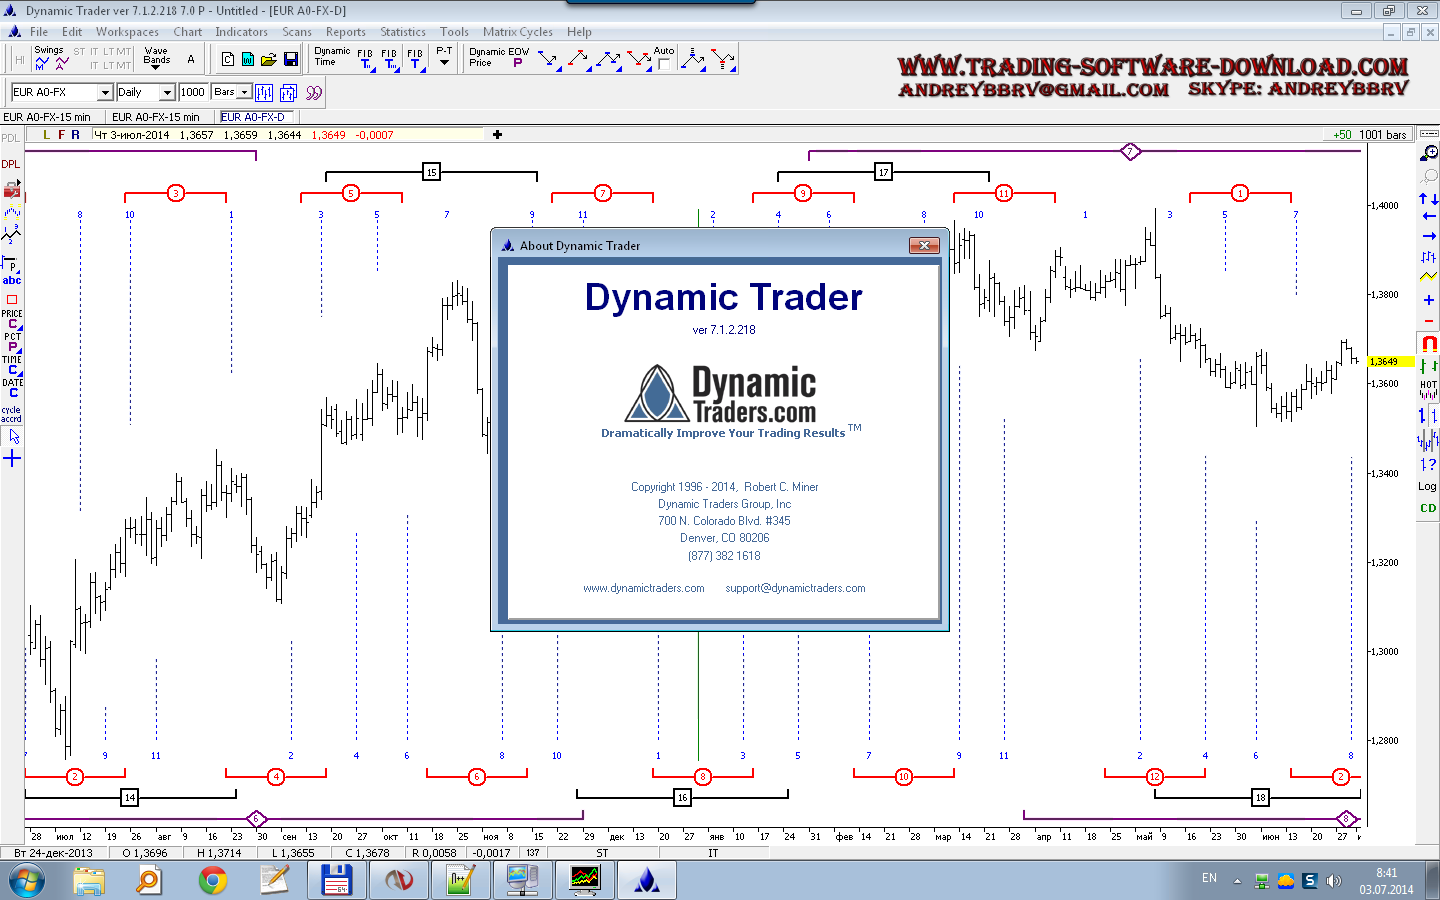Switch to the EUR A0-FX-D chart tab
The width and height of the screenshot is (1440, 900).
[x=252, y=117]
